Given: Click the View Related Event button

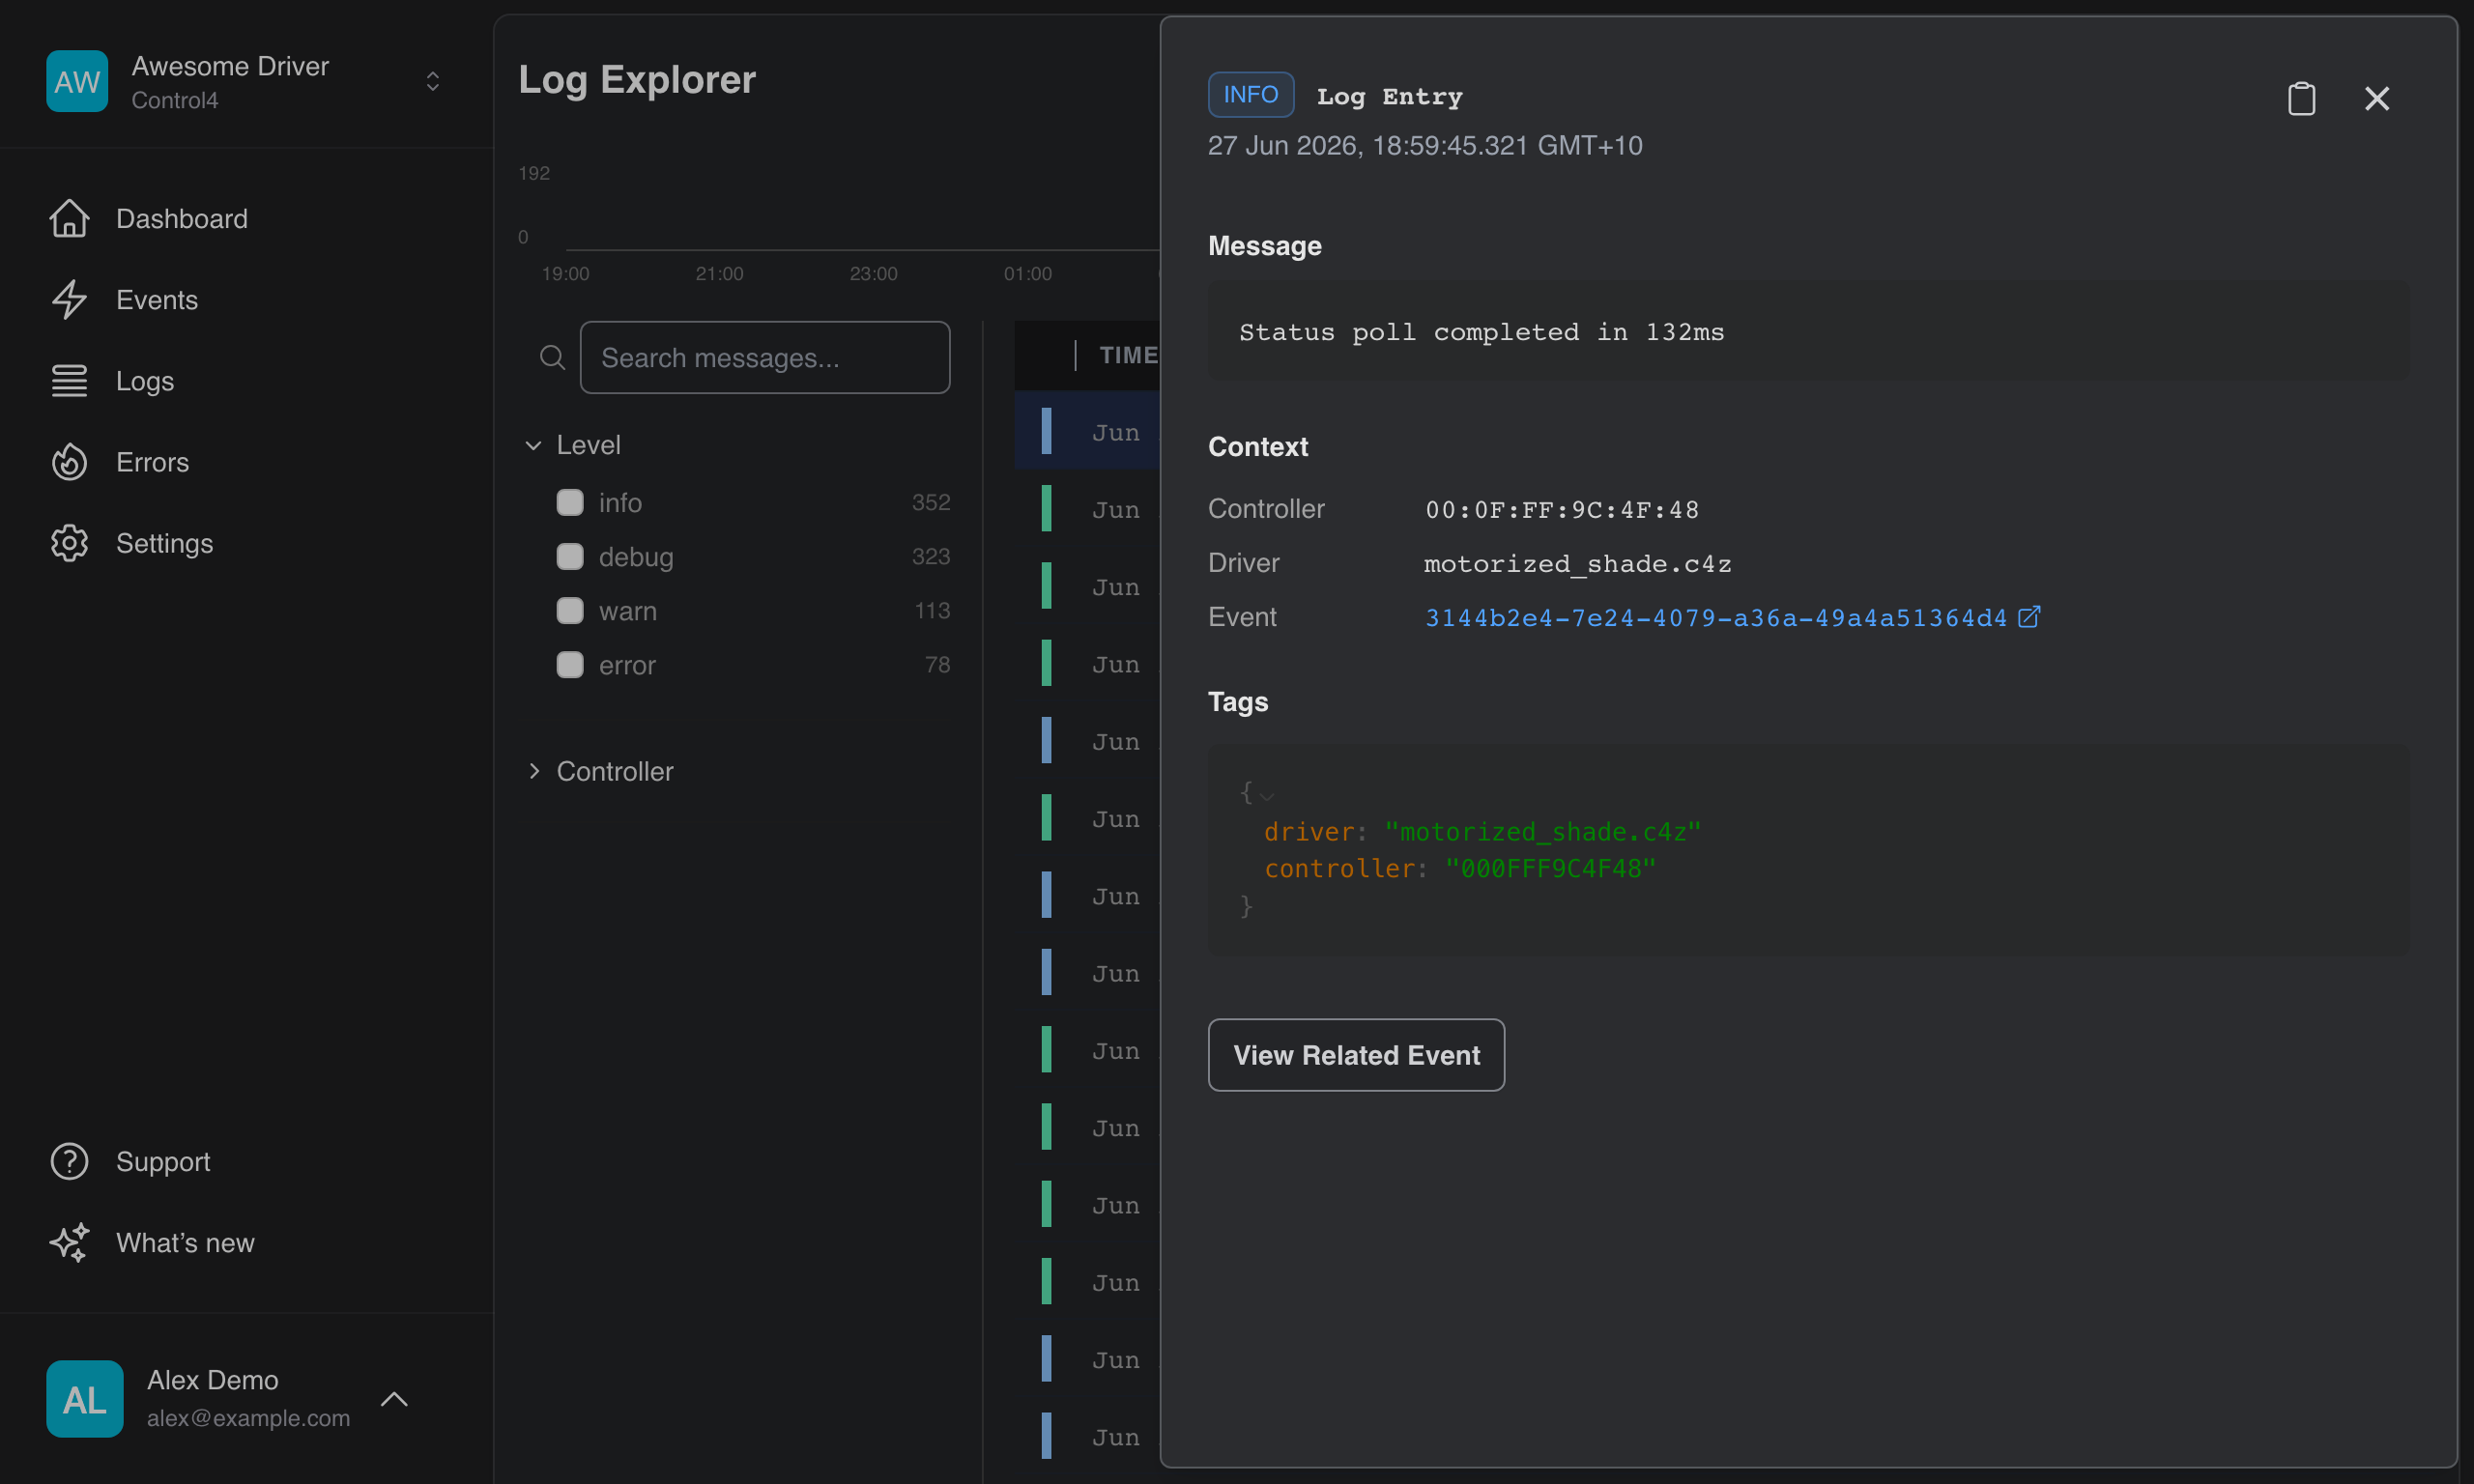Looking at the screenshot, I should (1356, 1055).
